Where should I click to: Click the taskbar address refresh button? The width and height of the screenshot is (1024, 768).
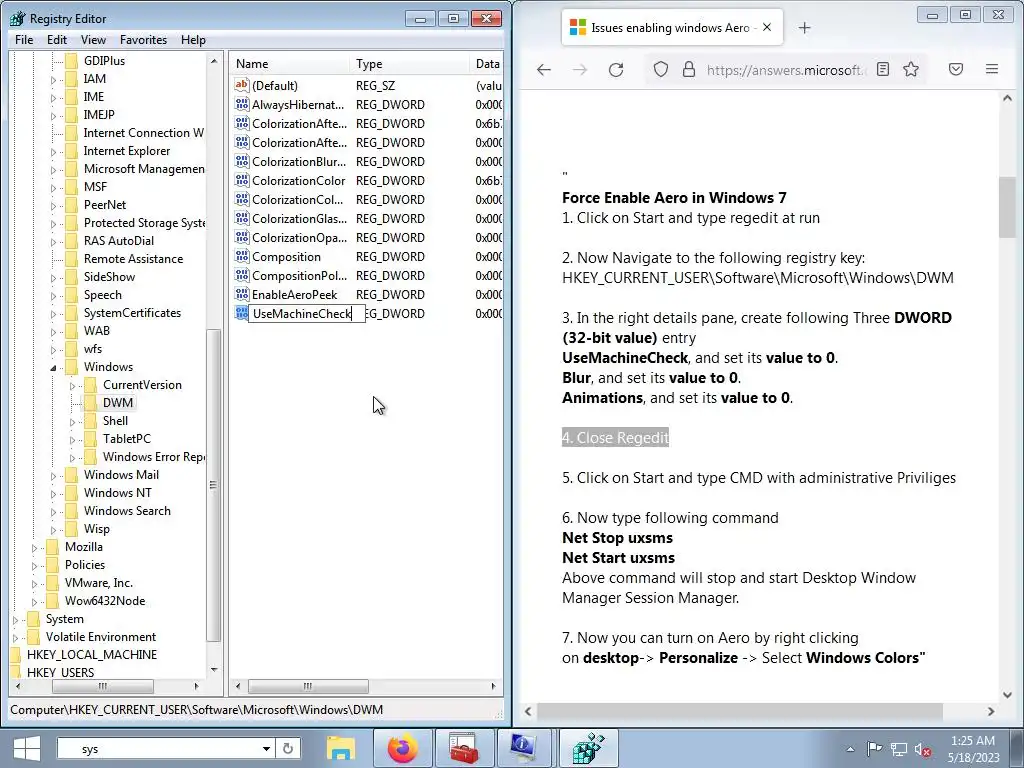pyautogui.click(x=288, y=748)
